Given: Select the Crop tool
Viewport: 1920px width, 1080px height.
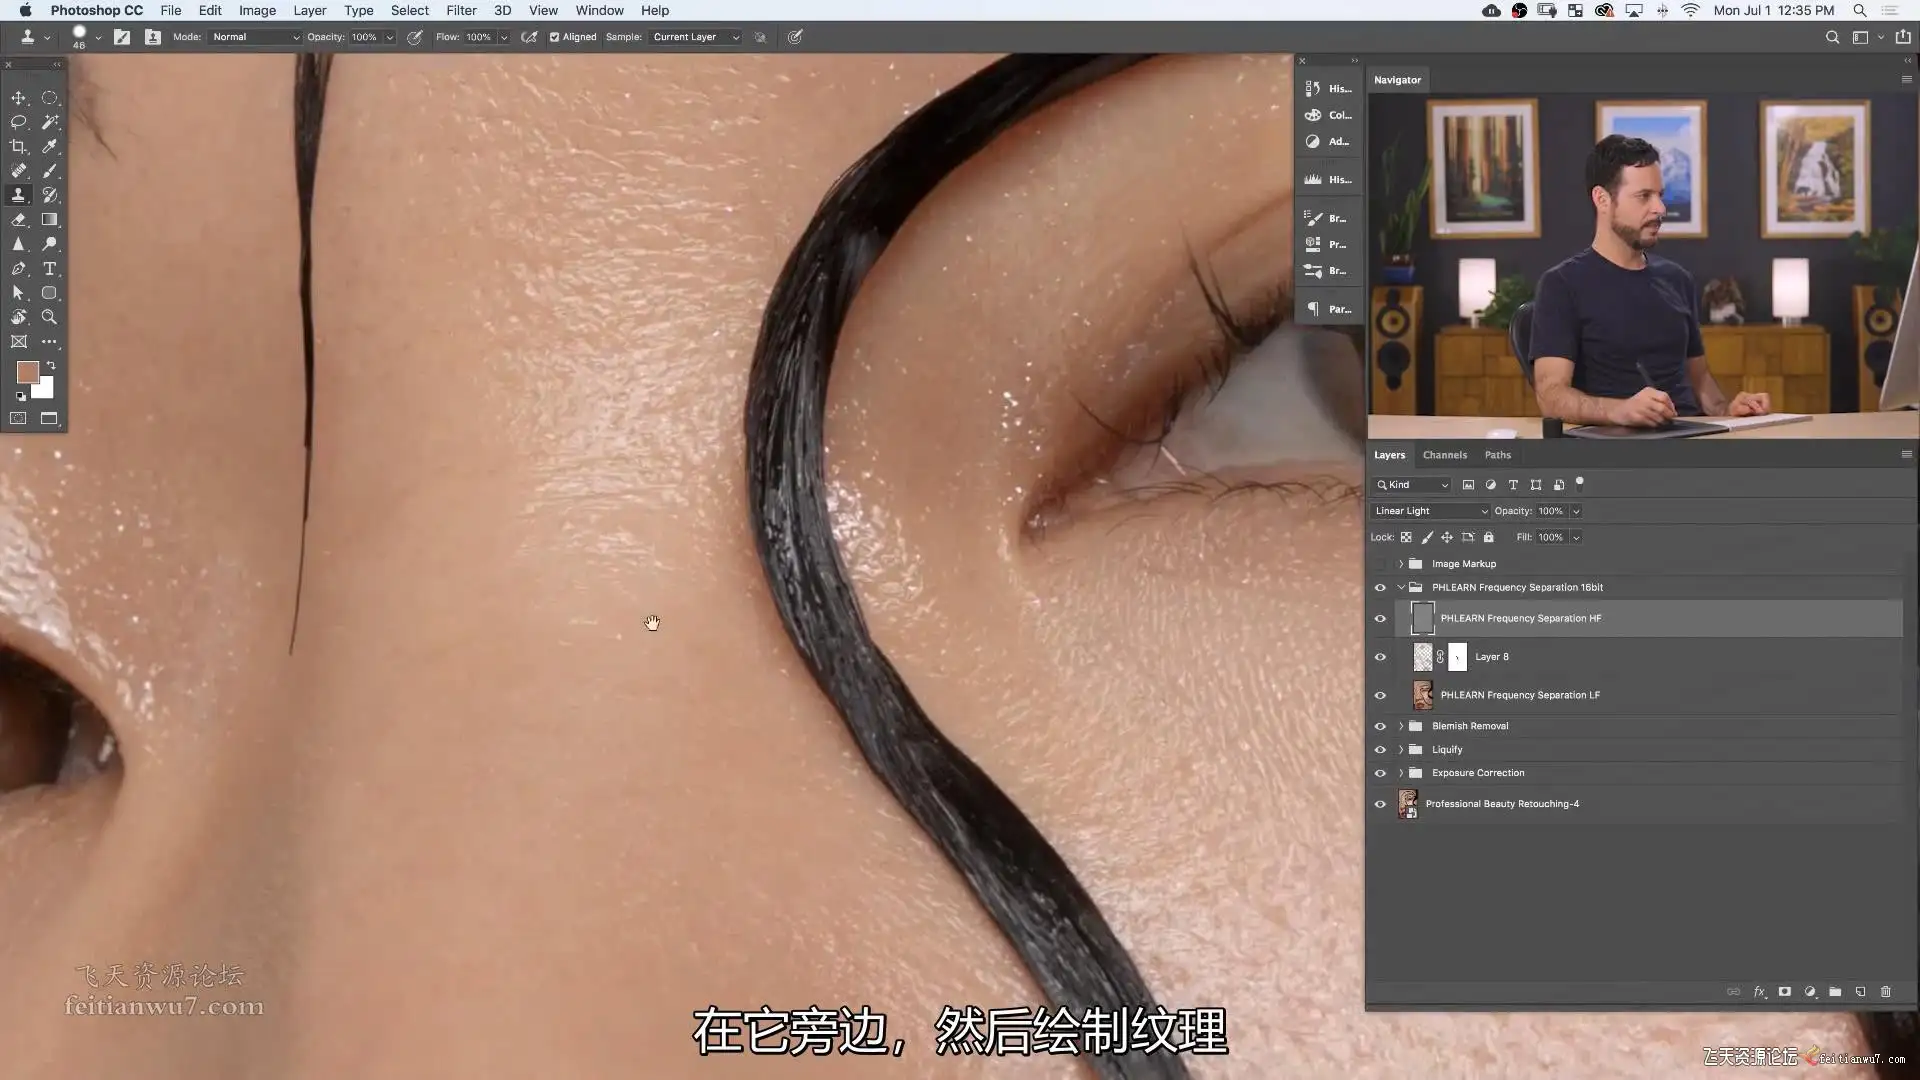Looking at the screenshot, I should (x=18, y=146).
